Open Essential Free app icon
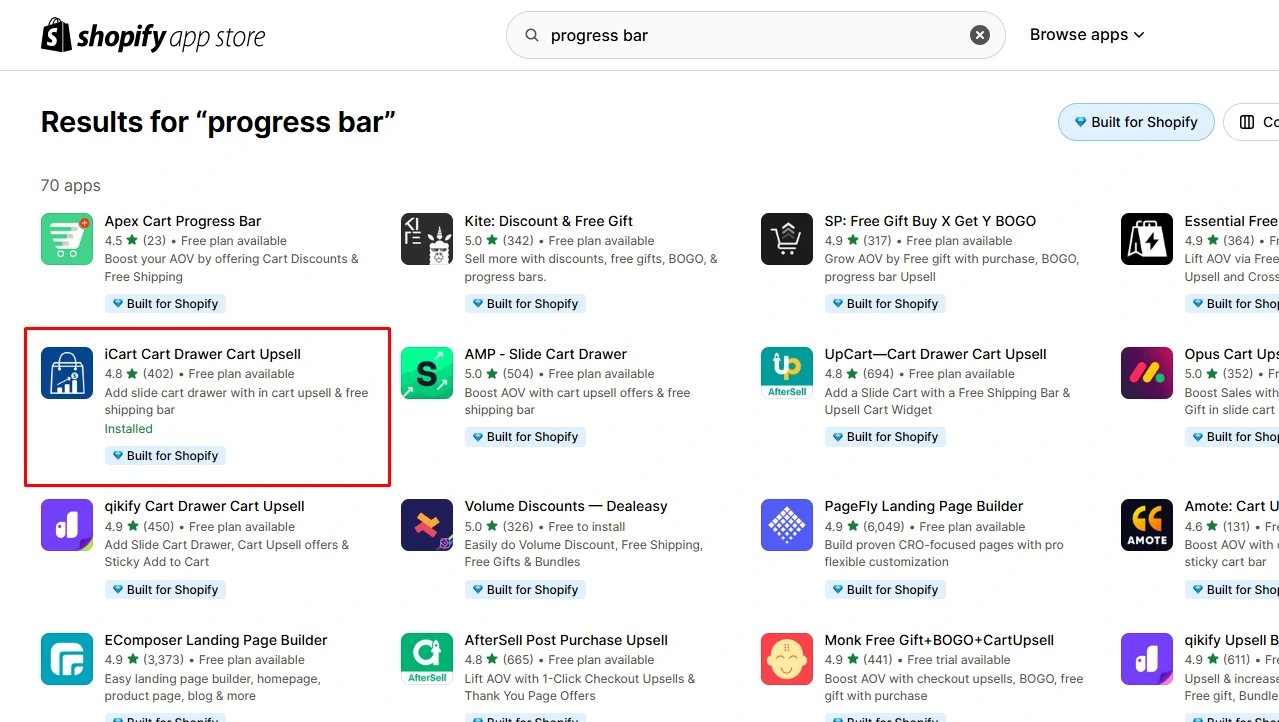1279x722 pixels. tap(1147, 239)
